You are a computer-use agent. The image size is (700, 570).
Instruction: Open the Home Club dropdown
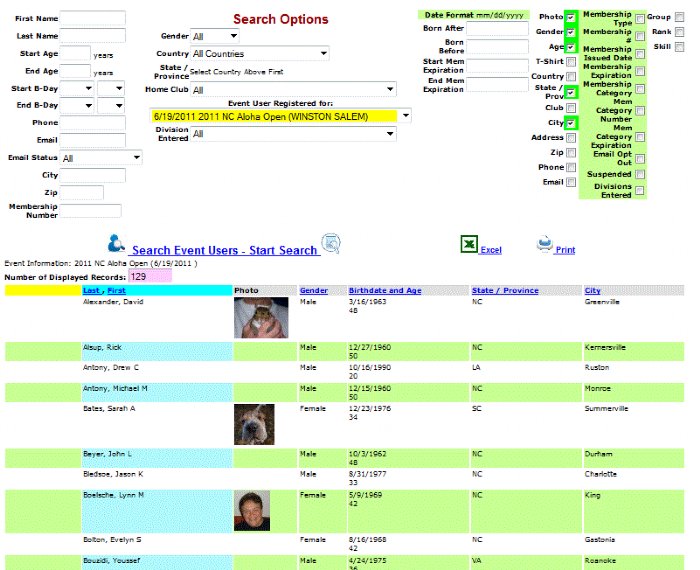pyautogui.click(x=293, y=90)
